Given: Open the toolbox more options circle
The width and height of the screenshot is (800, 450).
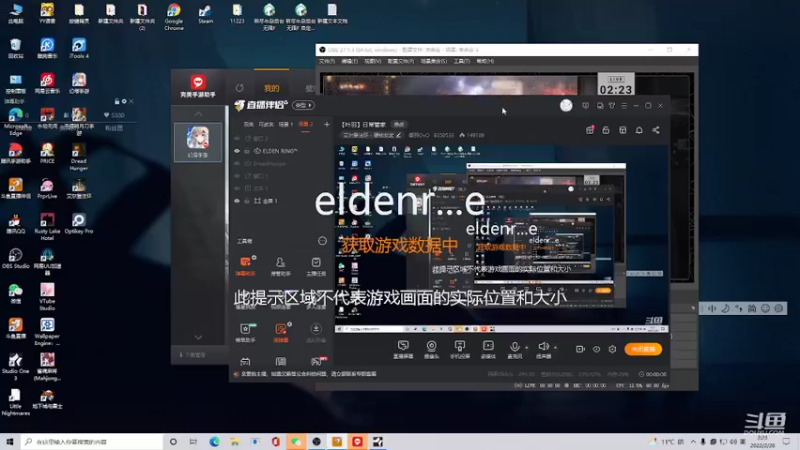Looking at the screenshot, I should pos(322,241).
